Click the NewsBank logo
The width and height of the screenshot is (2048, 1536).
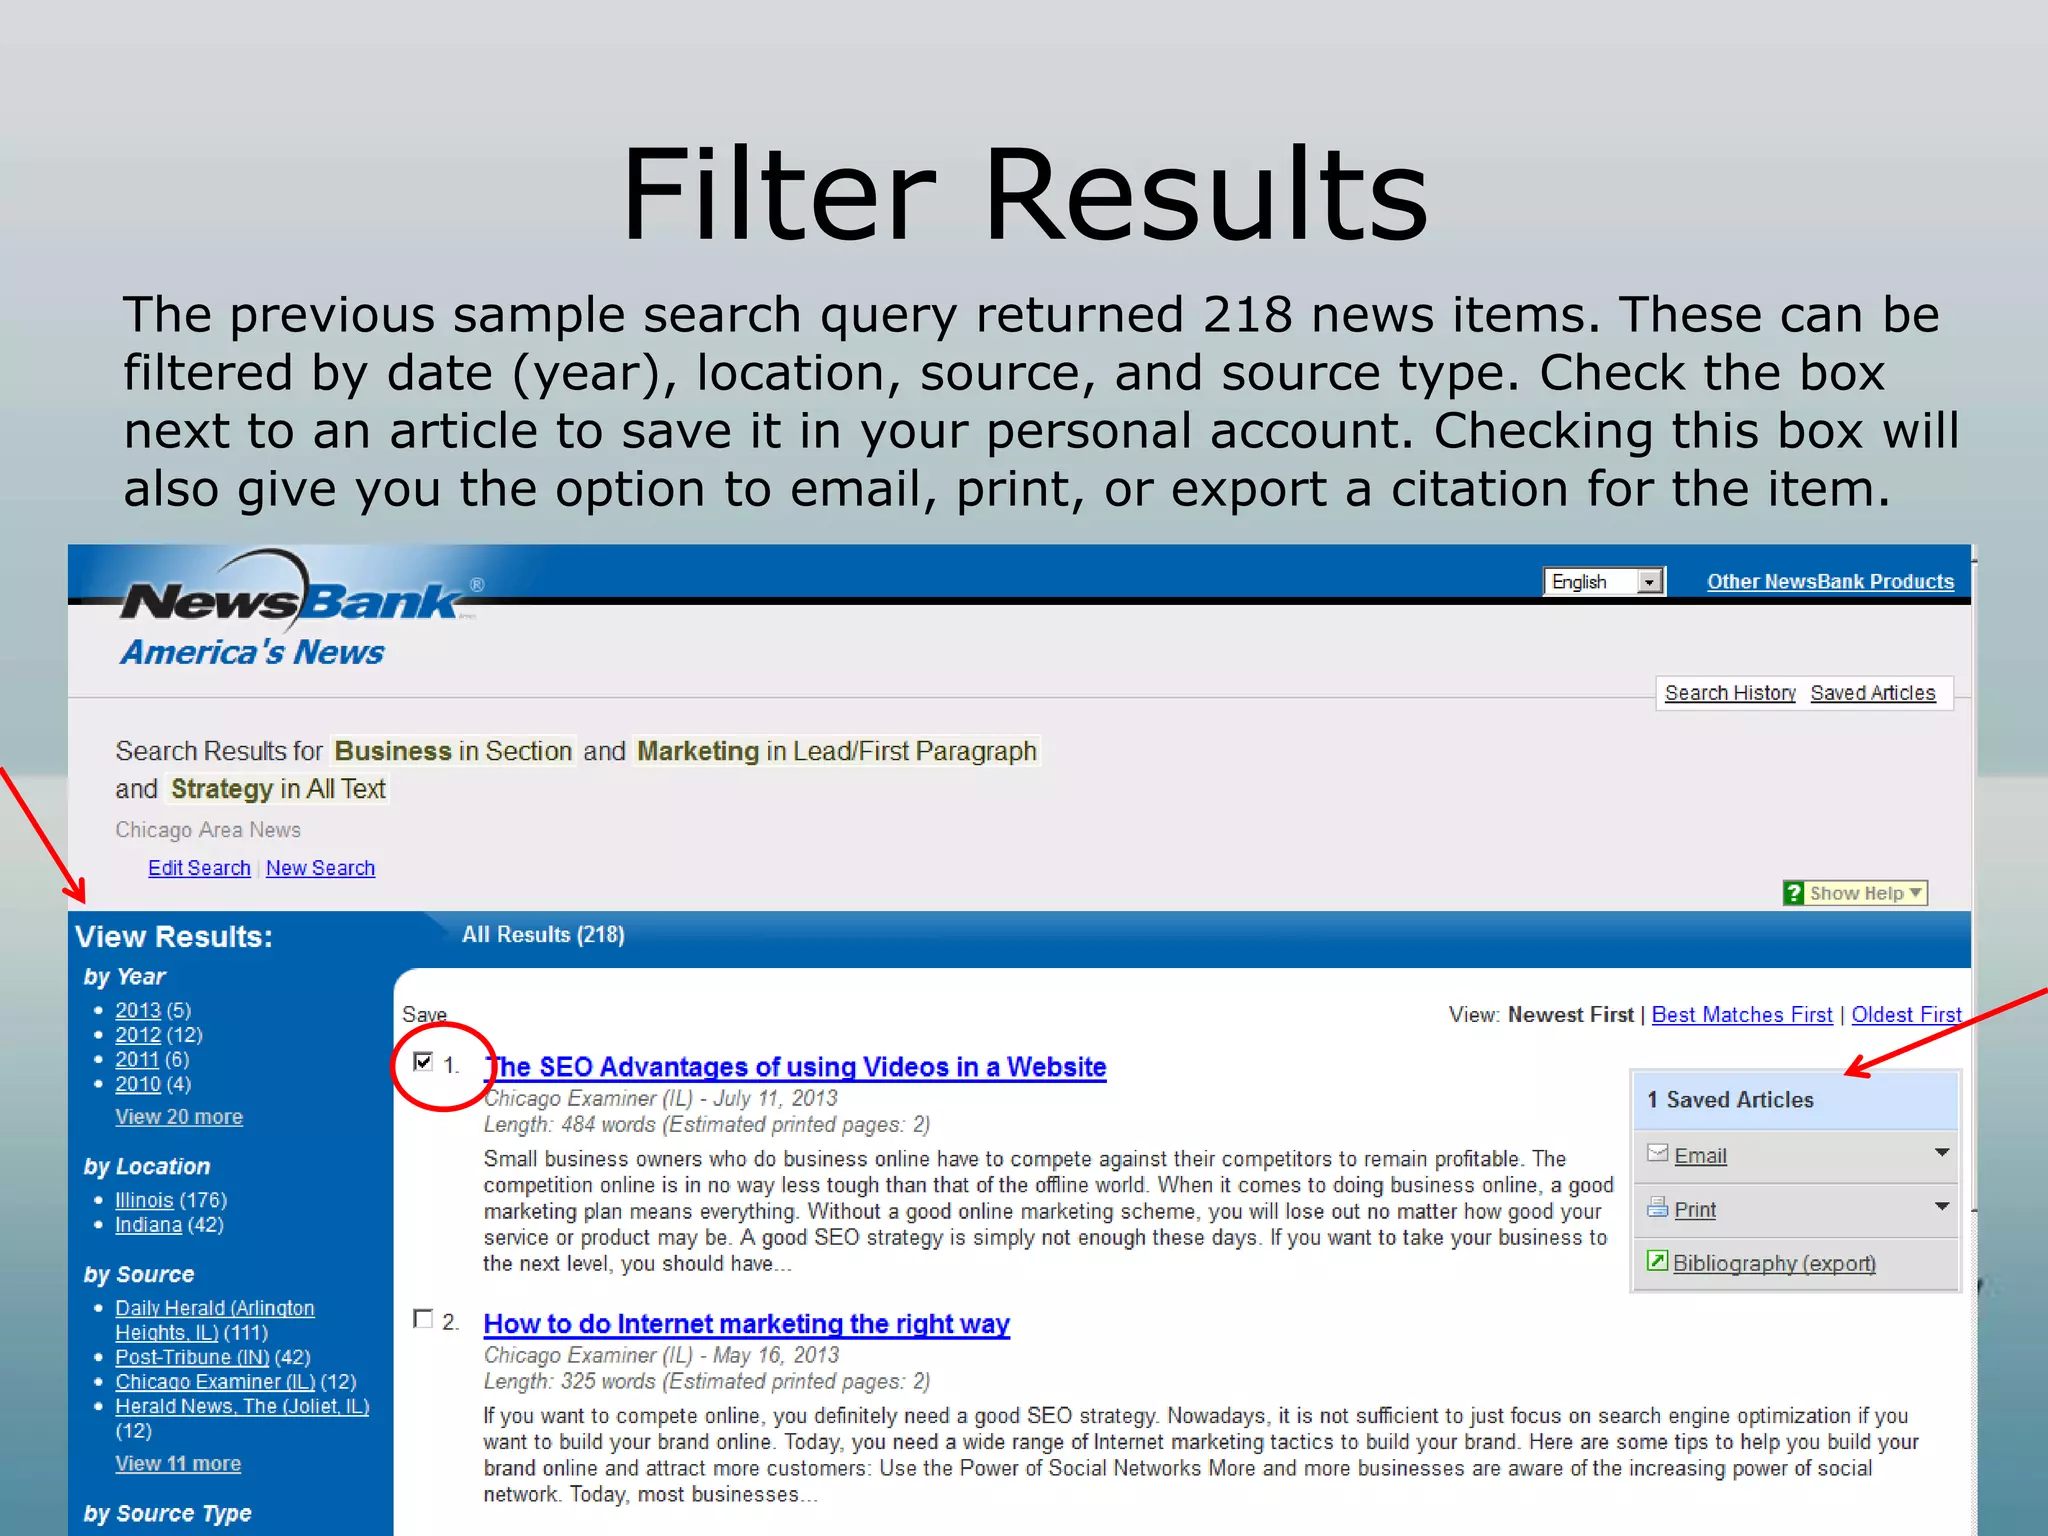click(300, 592)
